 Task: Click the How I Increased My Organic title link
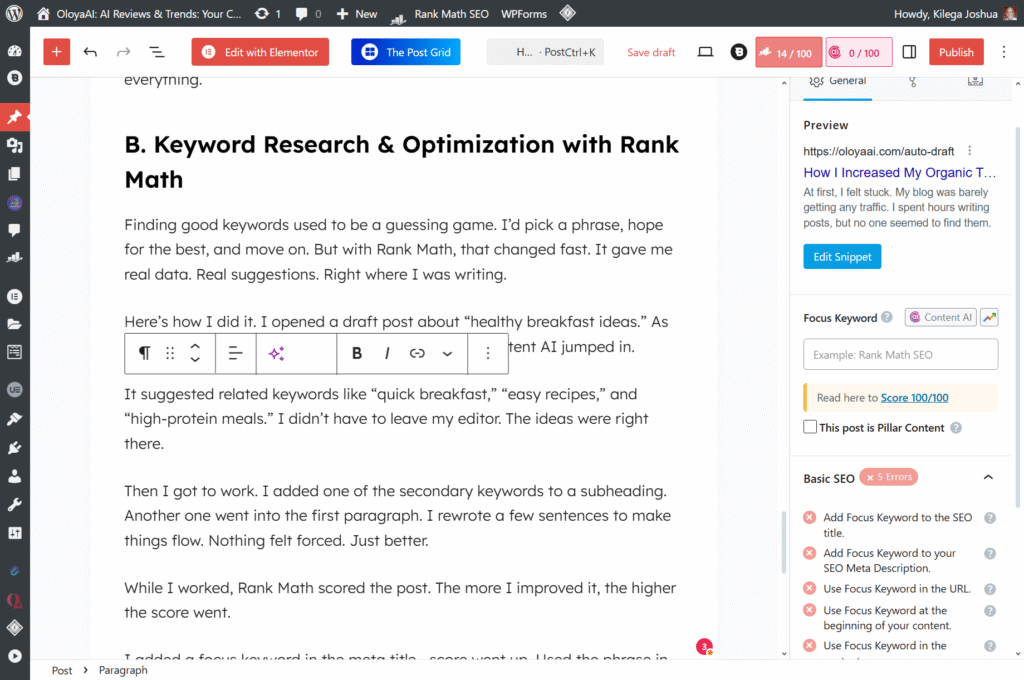tap(899, 172)
